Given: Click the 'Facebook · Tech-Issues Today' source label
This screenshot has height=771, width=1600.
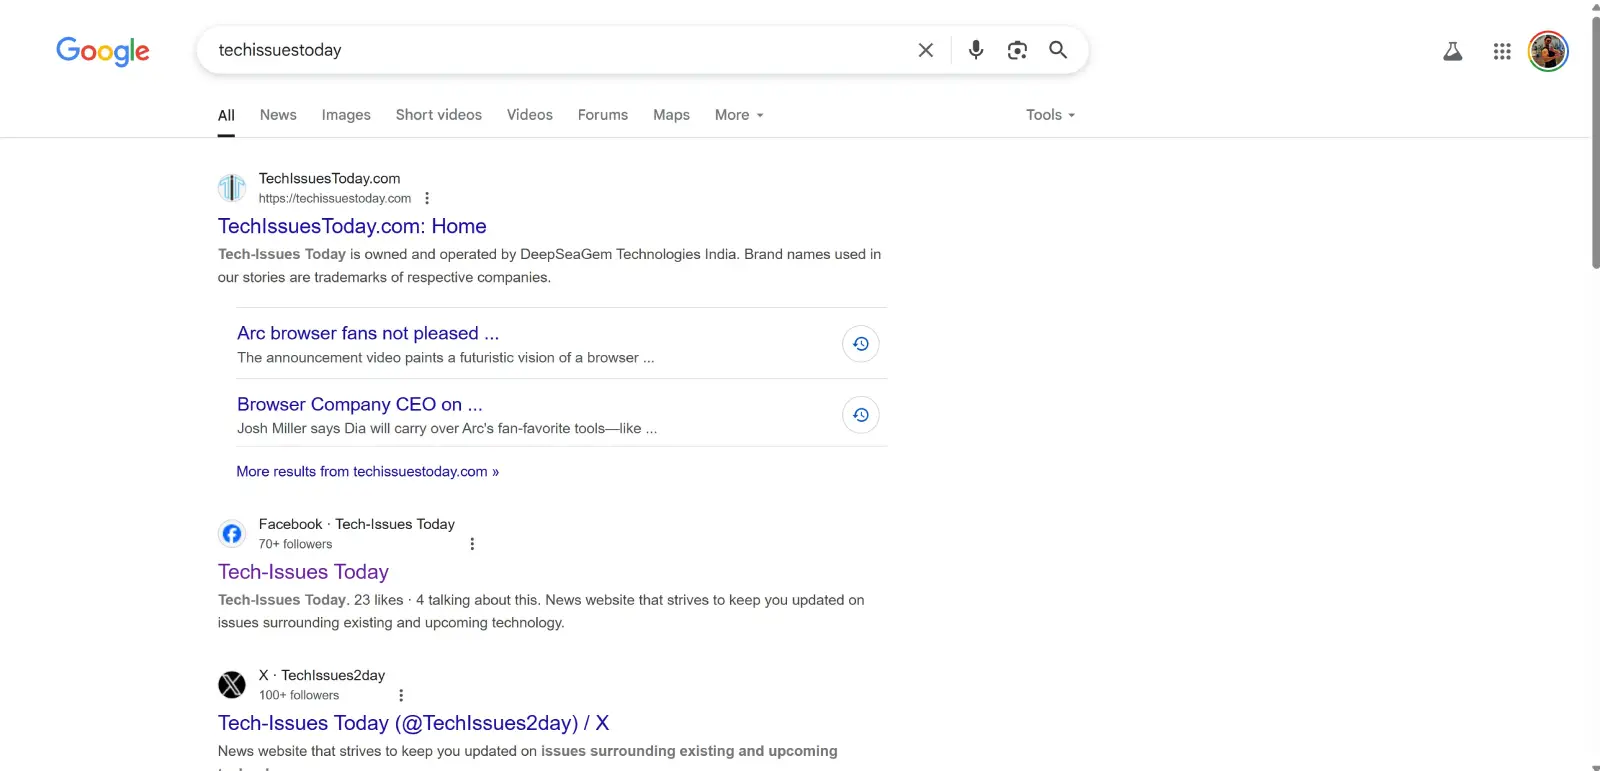Looking at the screenshot, I should pos(357,524).
